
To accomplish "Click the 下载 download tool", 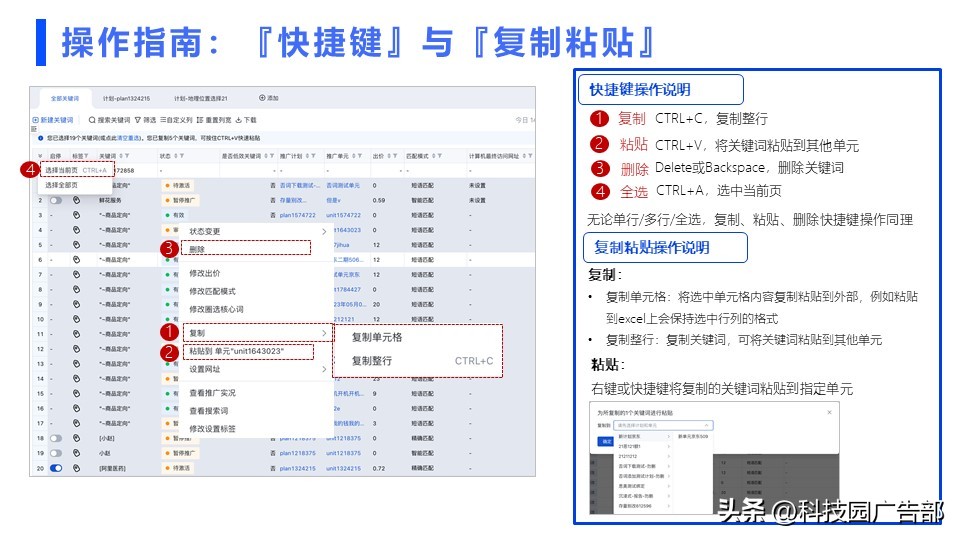I will click(x=246, y=120).
